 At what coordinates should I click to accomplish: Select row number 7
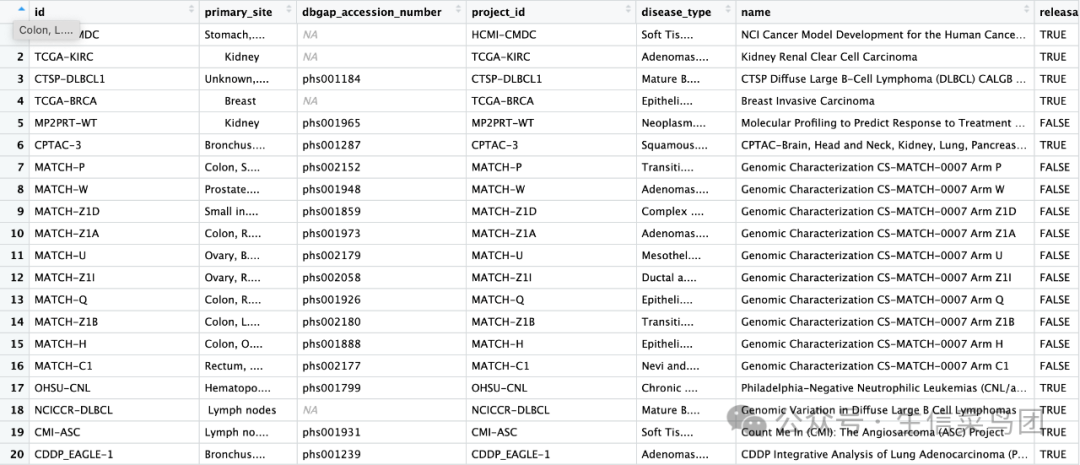[20, 167]
